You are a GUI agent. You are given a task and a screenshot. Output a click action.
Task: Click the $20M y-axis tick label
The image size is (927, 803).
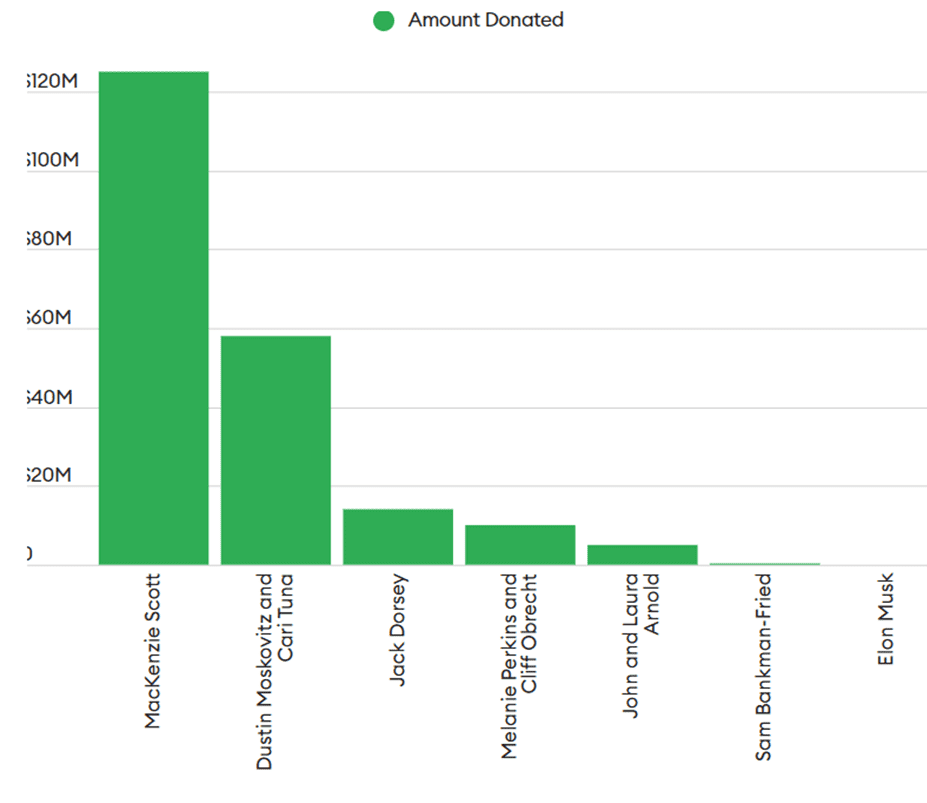click(50, 475)
